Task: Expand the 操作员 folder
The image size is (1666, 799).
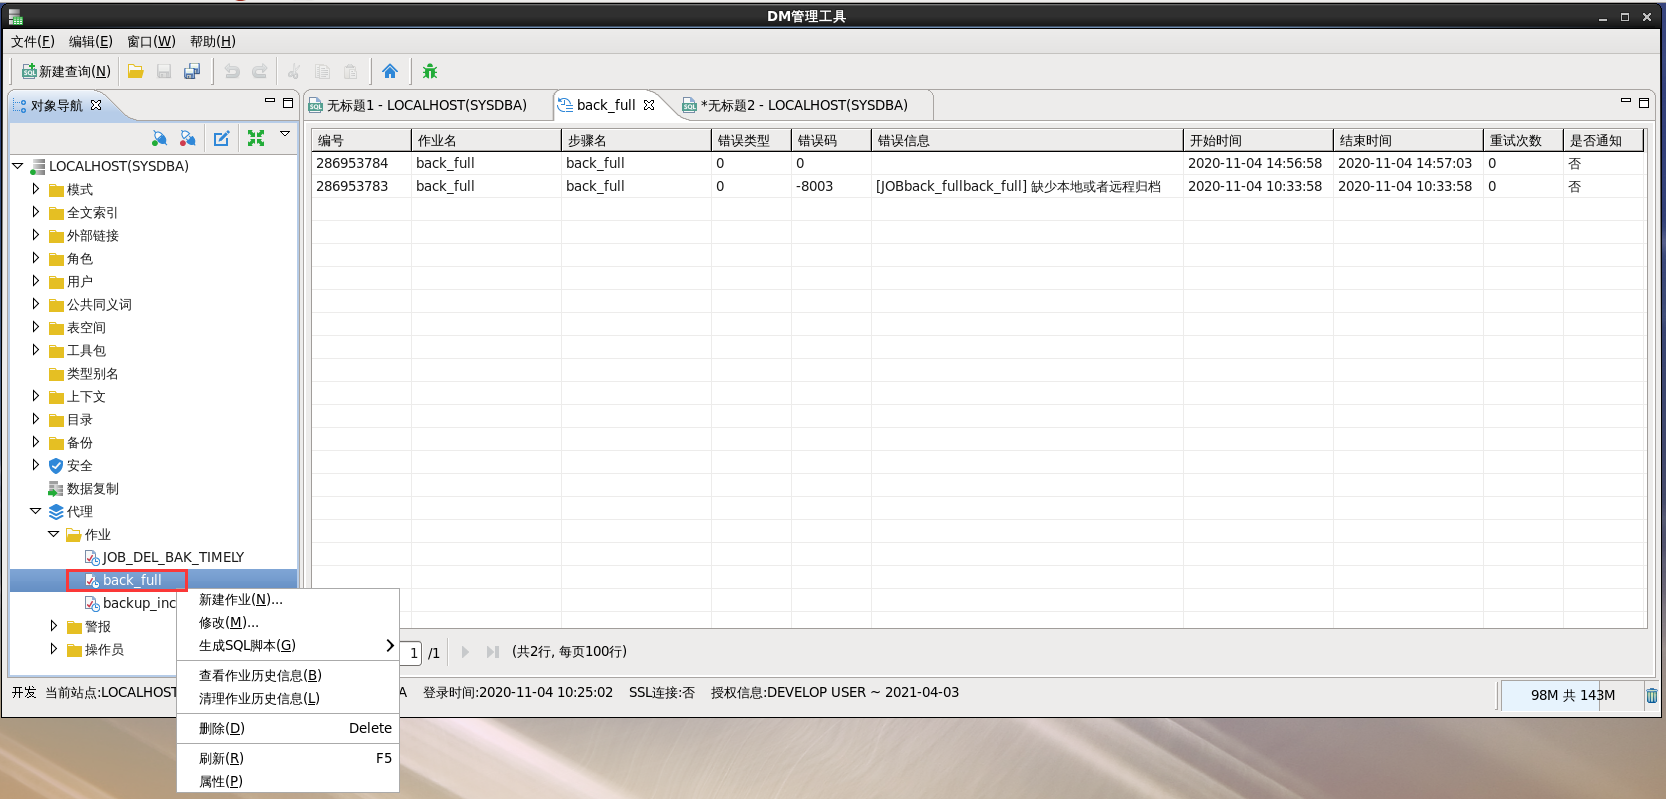Action: point(54,649)
